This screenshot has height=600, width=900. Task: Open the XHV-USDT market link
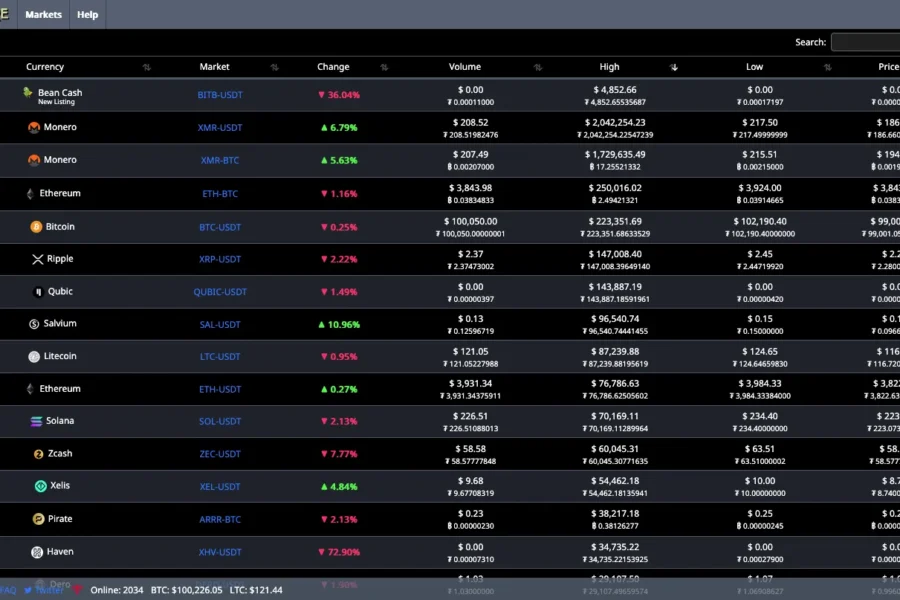[x=220, y=552]
